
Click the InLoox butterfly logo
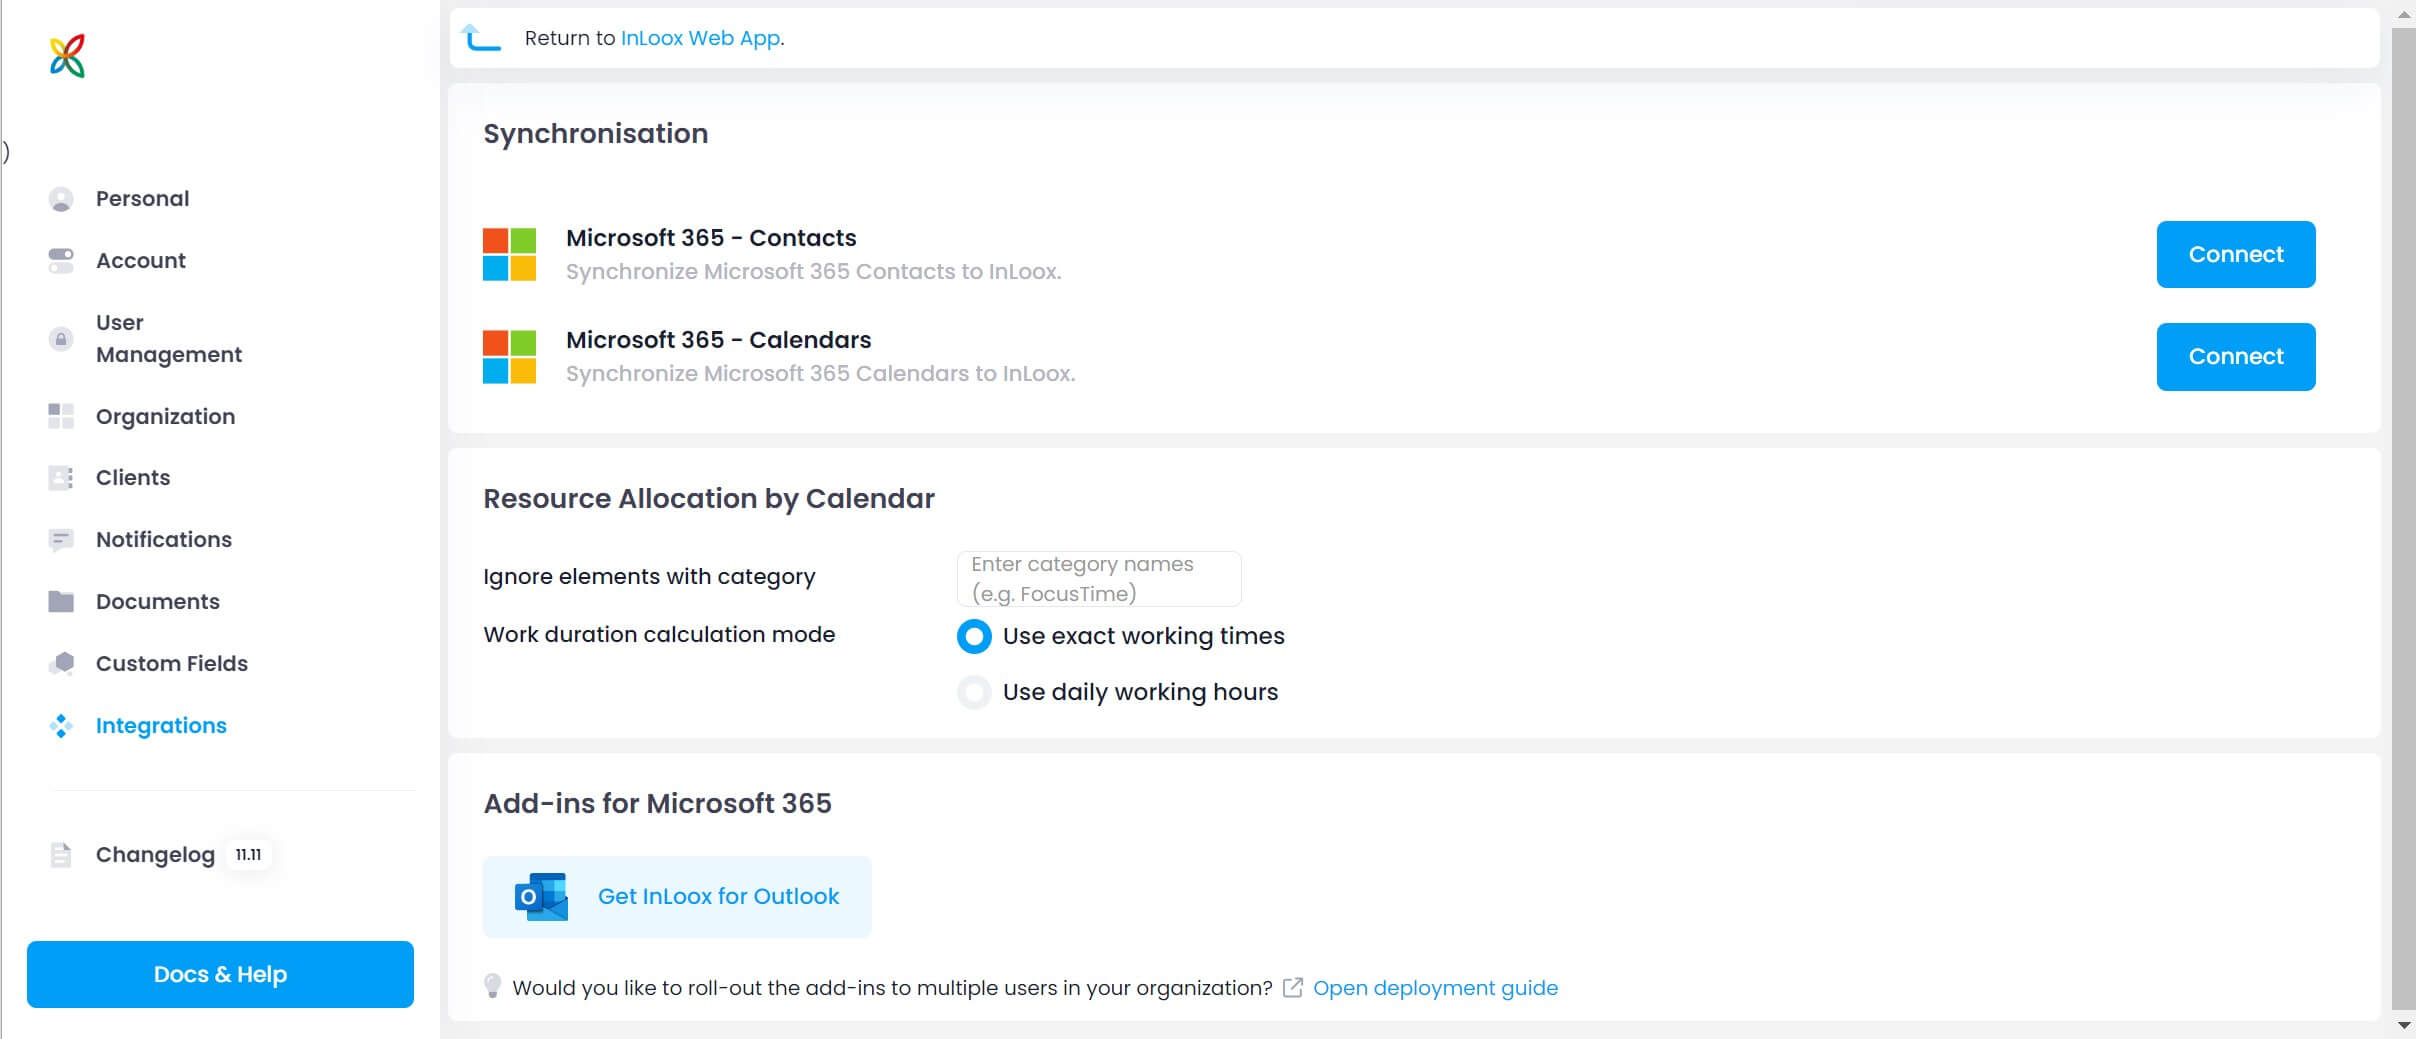tap(66, 54)
